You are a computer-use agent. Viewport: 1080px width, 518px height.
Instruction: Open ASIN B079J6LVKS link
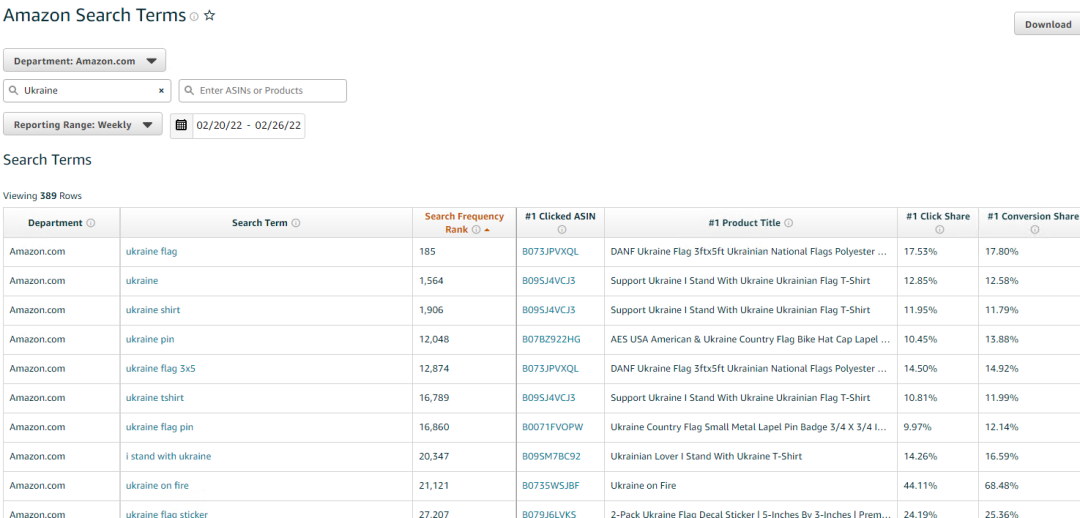pos(549,514)
